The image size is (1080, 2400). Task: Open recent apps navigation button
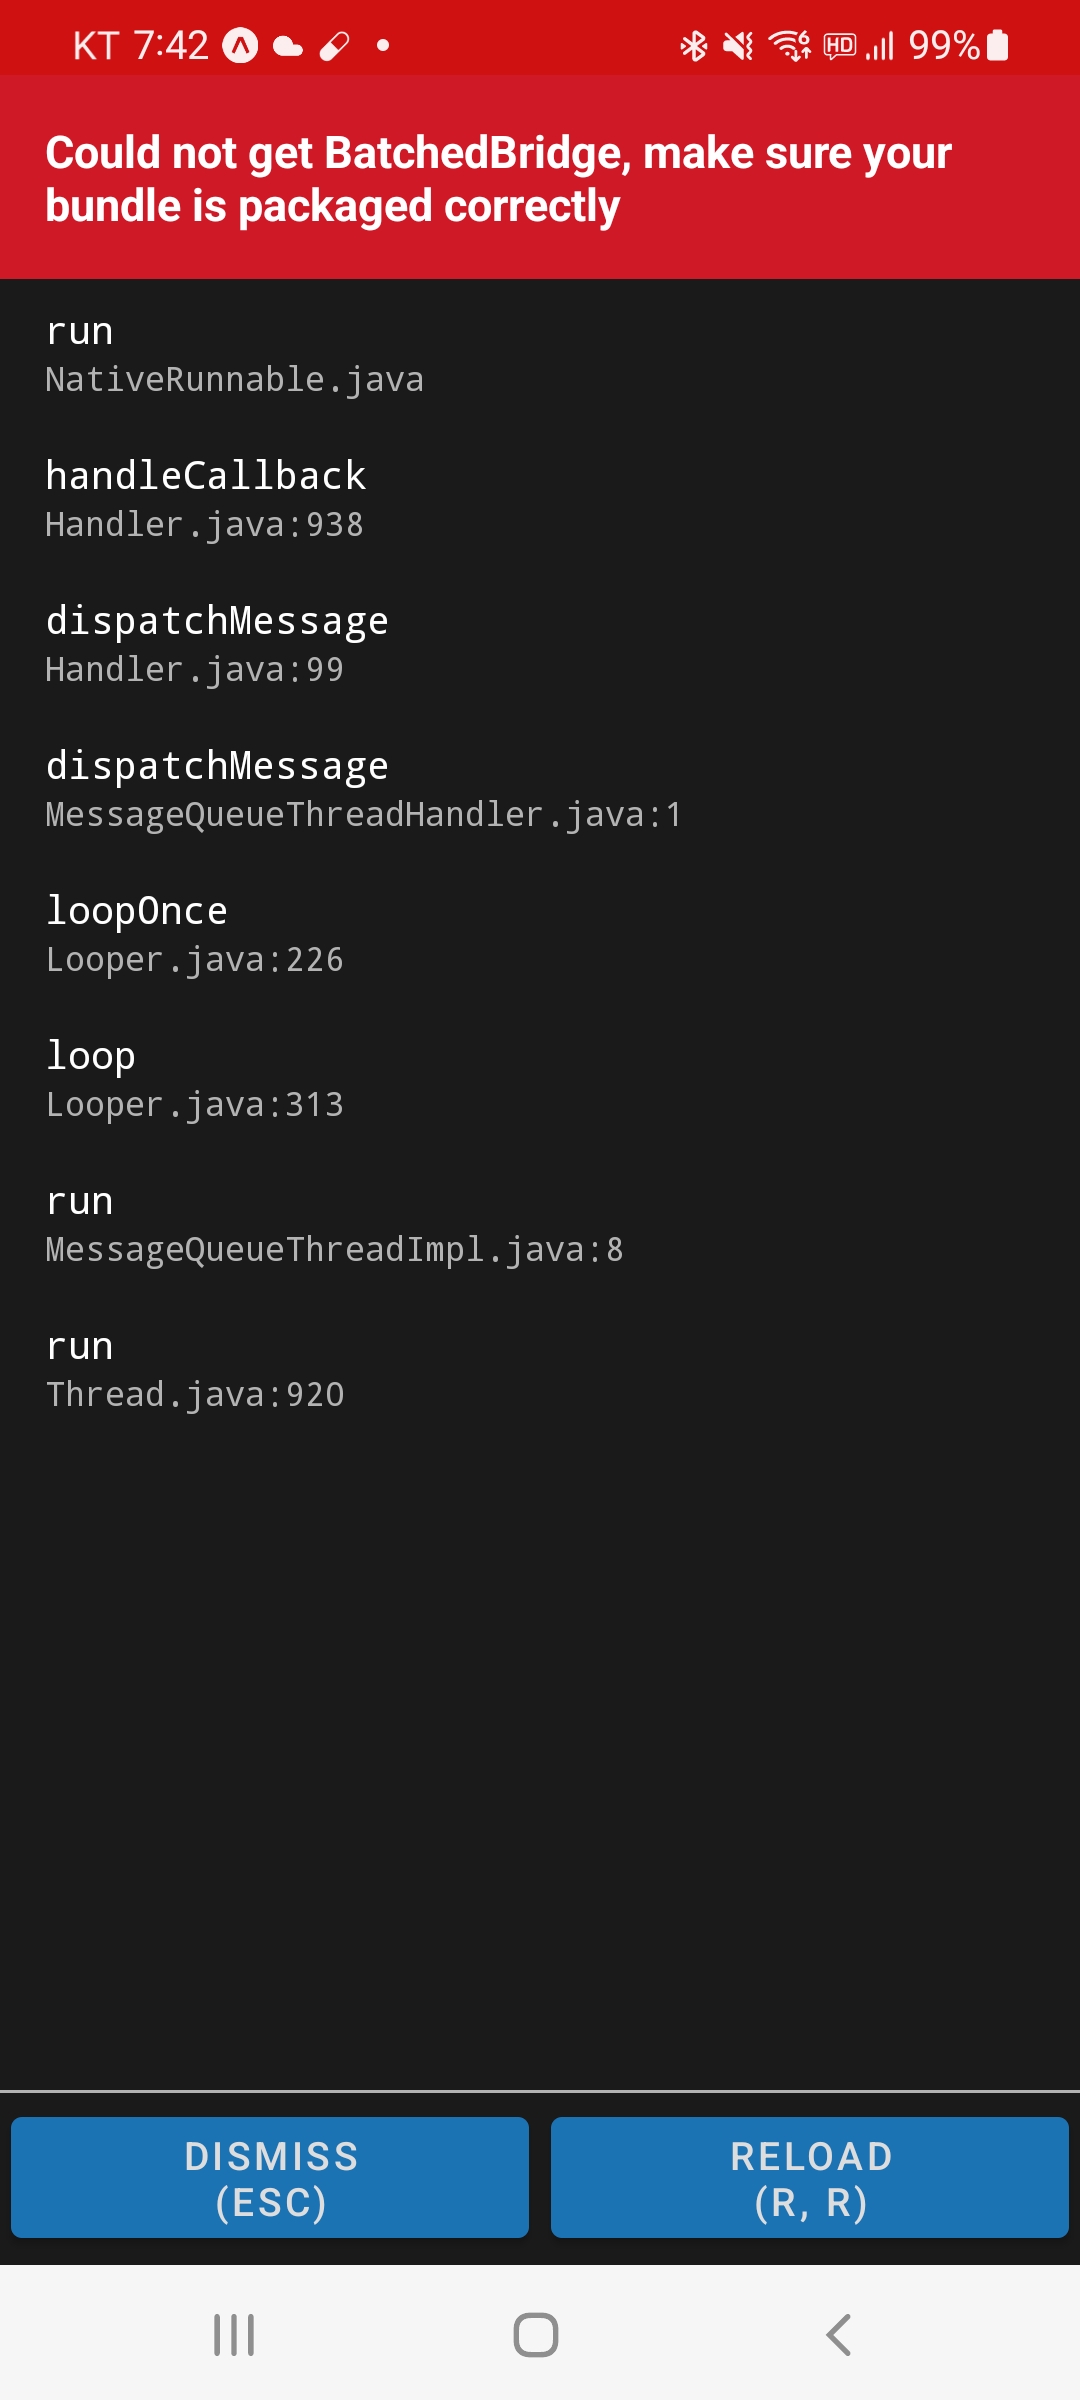234,2335
